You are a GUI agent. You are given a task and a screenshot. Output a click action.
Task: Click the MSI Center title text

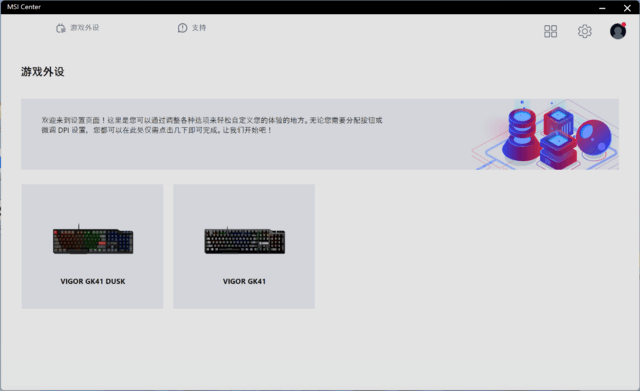tap(24, 7)
